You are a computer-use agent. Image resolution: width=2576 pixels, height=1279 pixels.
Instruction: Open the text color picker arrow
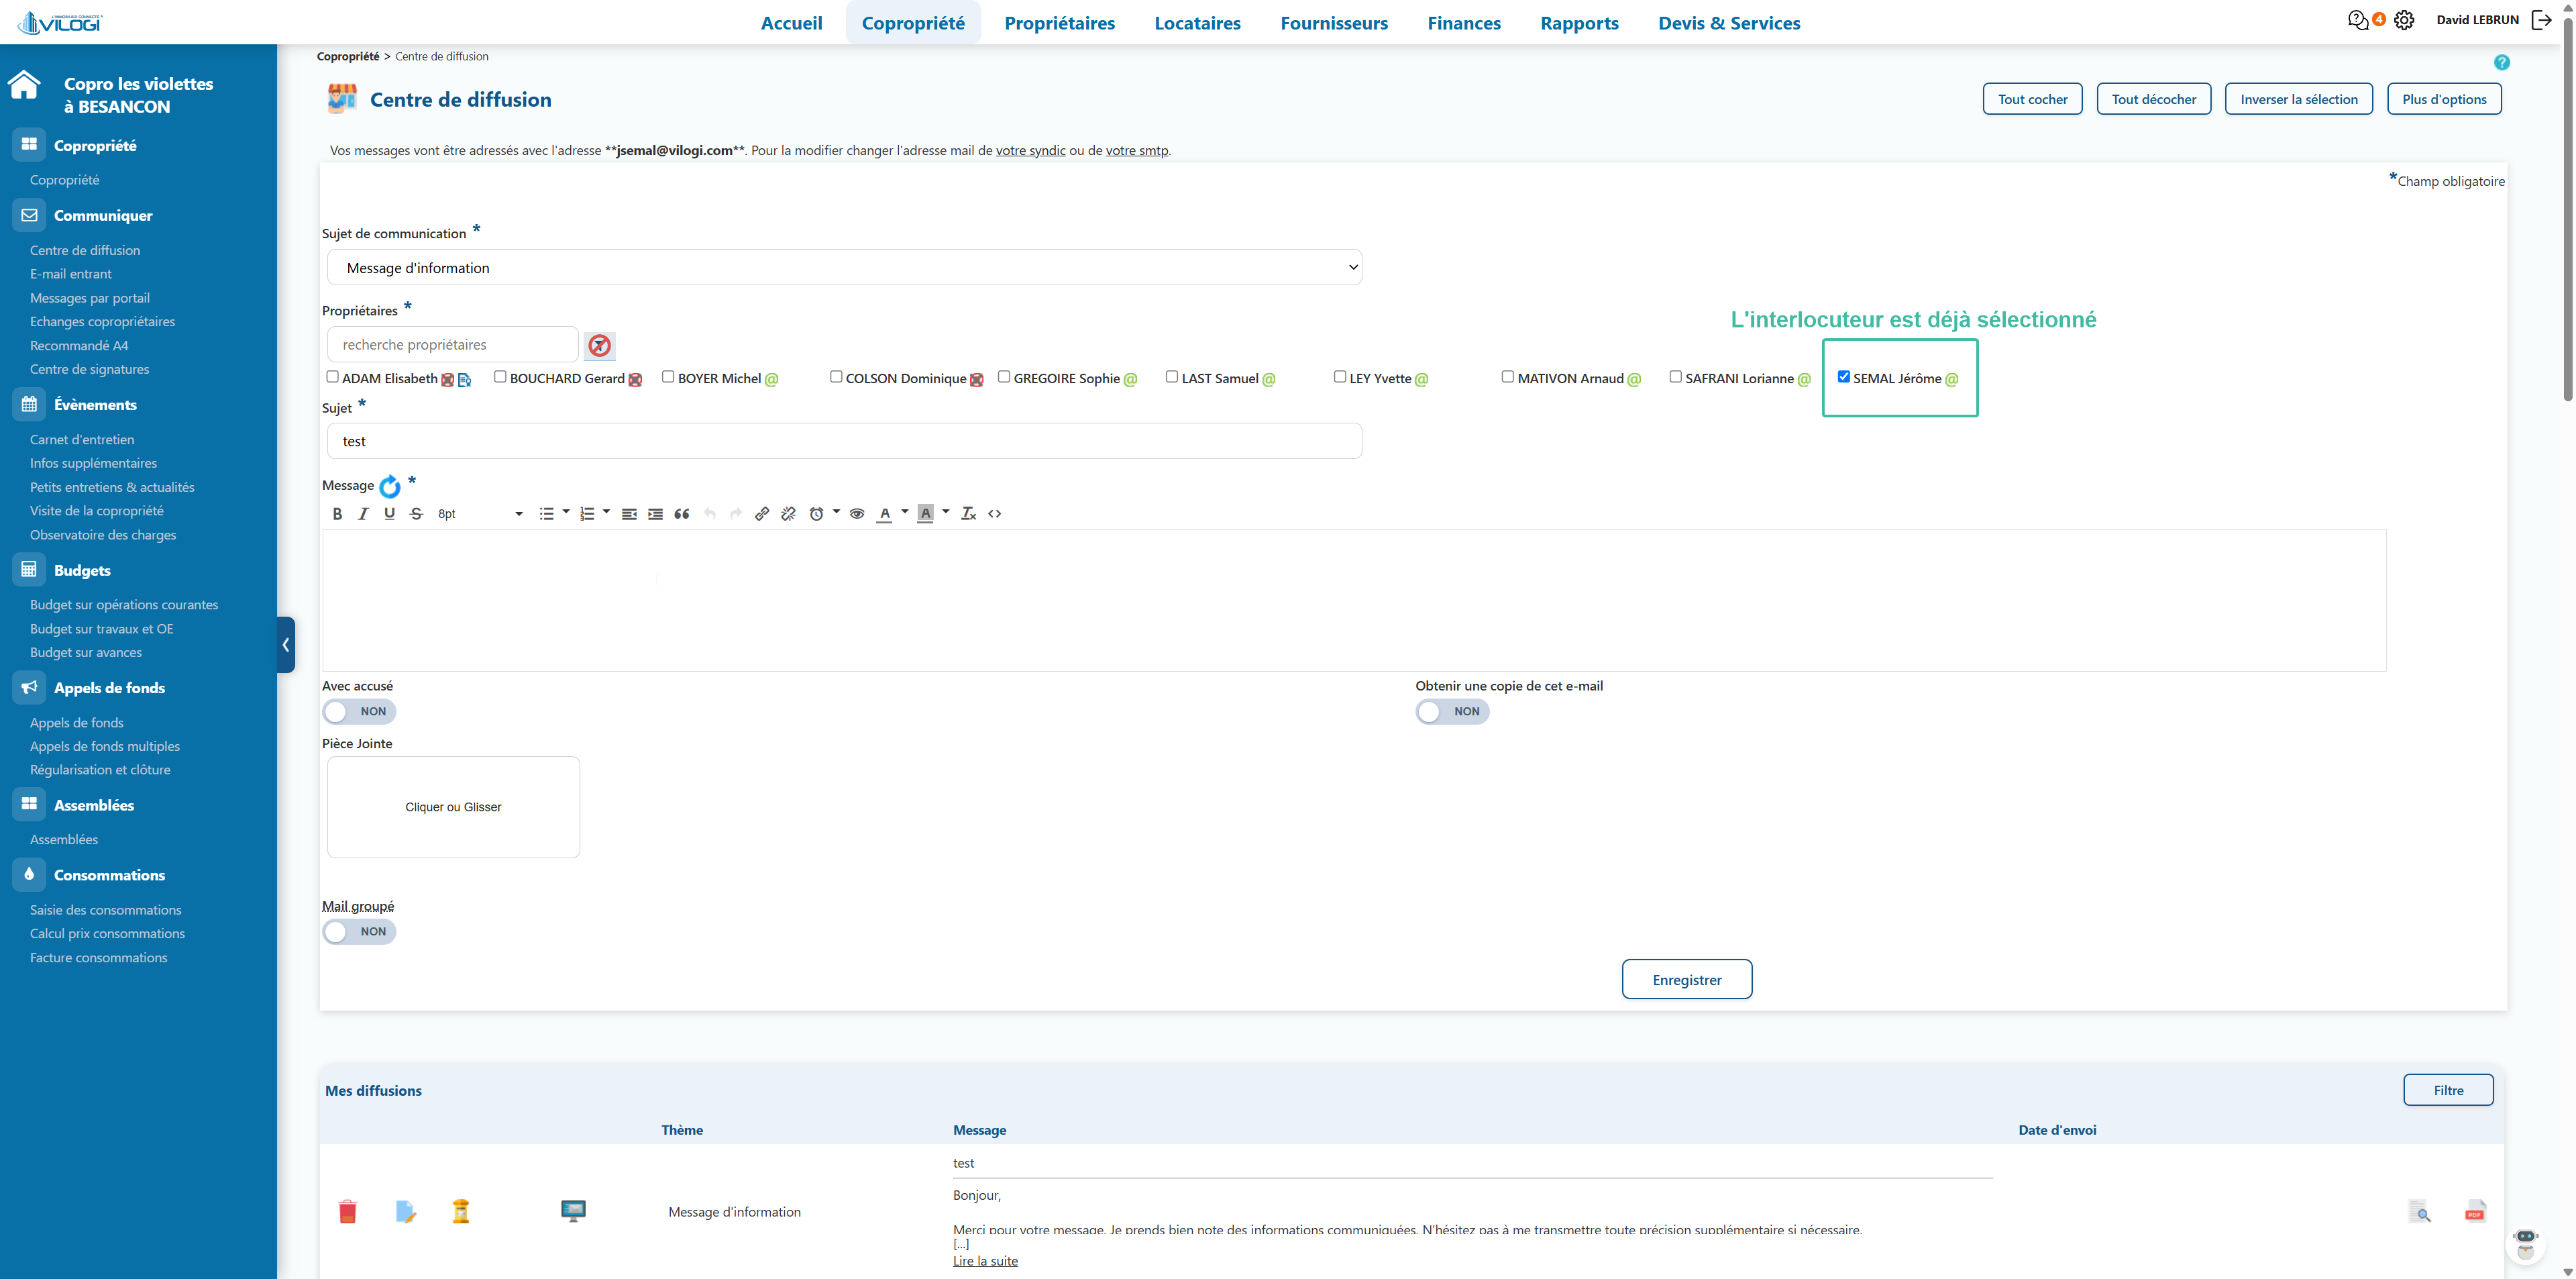coord(905,512)
